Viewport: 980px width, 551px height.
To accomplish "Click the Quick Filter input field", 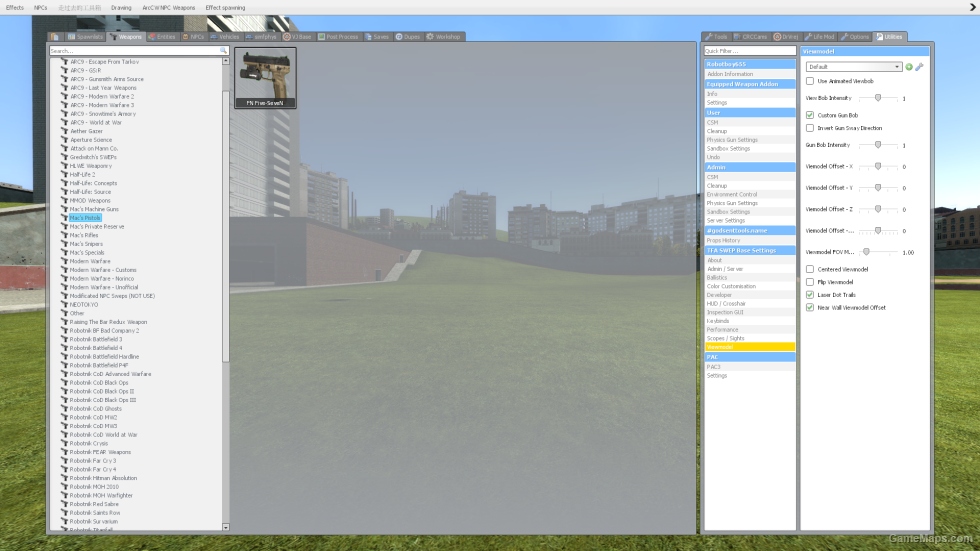I will (x=750, y=51).
